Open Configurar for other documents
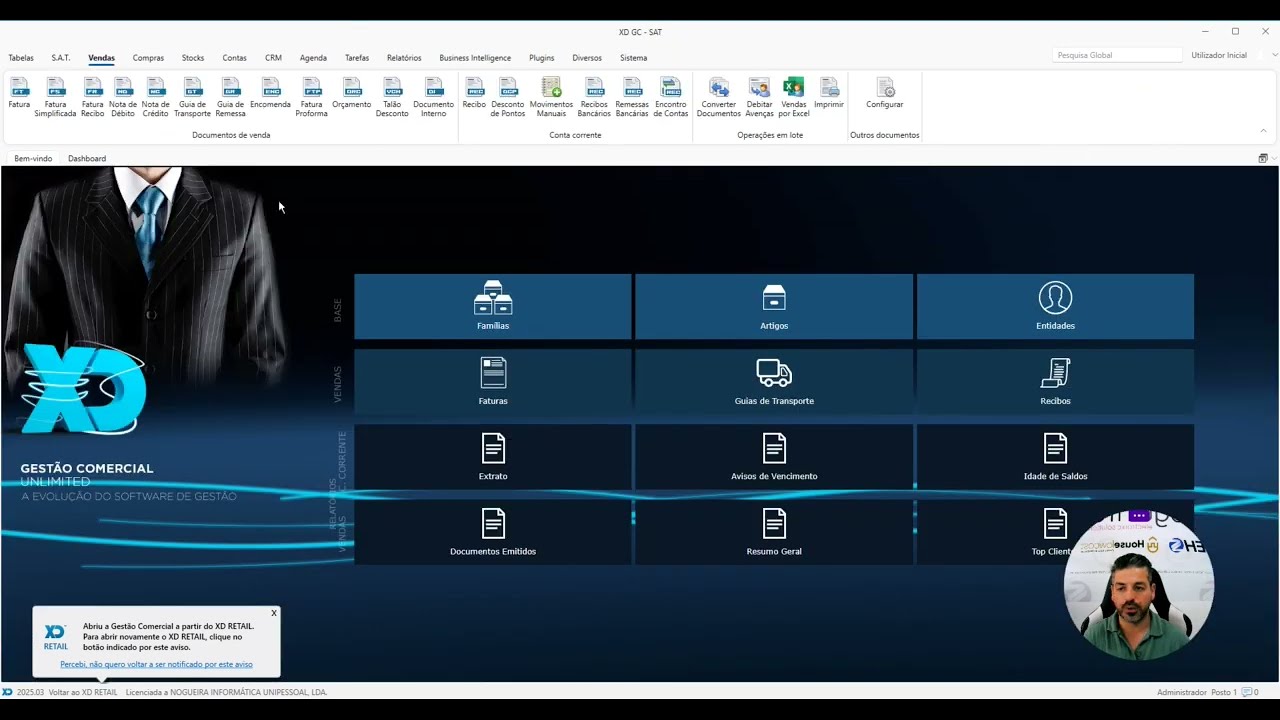1280x720 pixels. pyautogui.click(x=885, y=93)
